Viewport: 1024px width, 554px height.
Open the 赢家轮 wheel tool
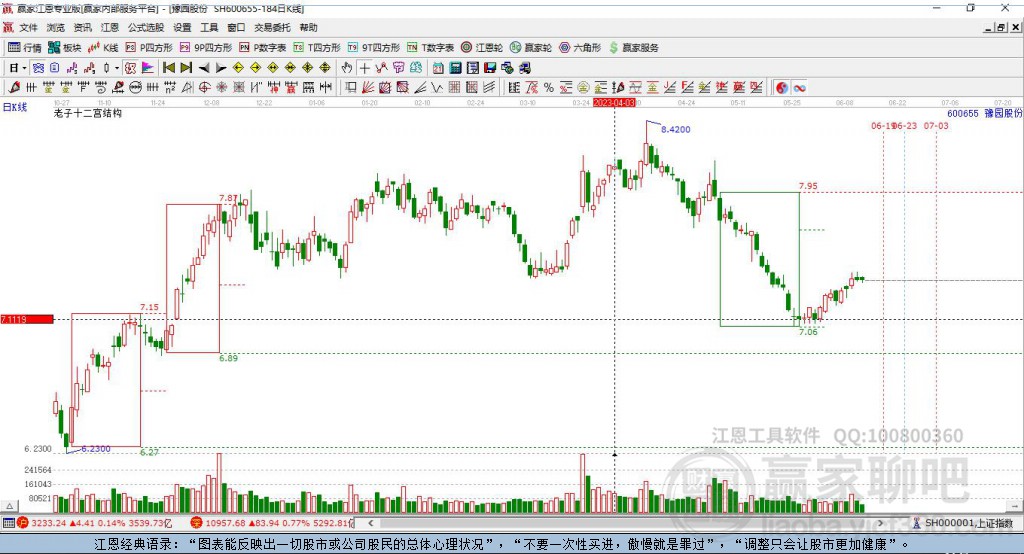tap(531, 48)
